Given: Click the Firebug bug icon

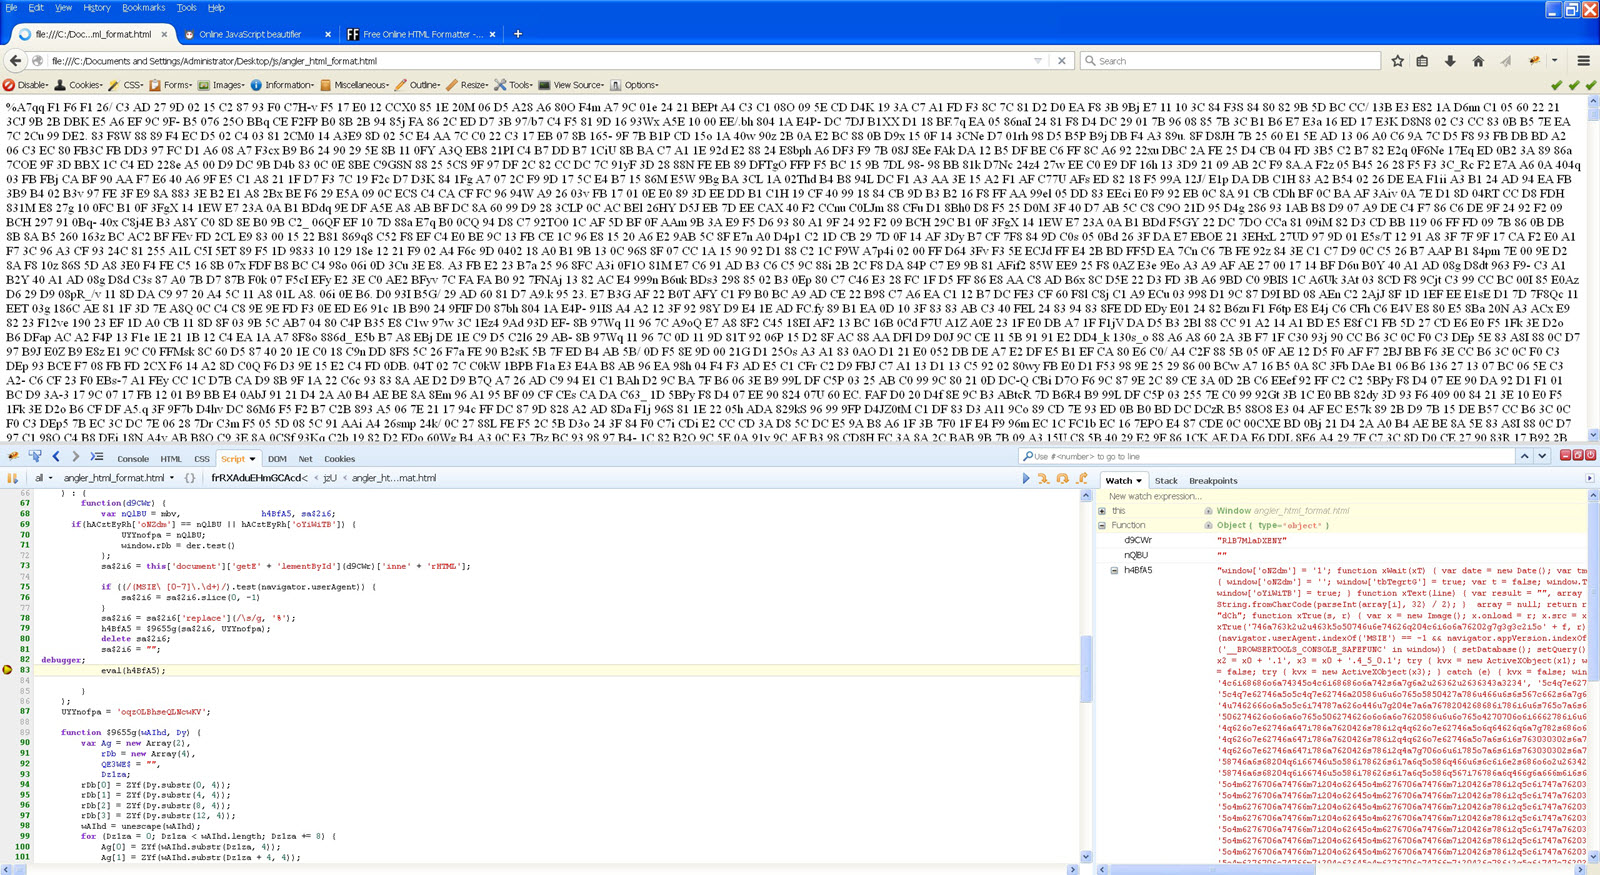Looking at the screenshot, I should pos(13,457).
